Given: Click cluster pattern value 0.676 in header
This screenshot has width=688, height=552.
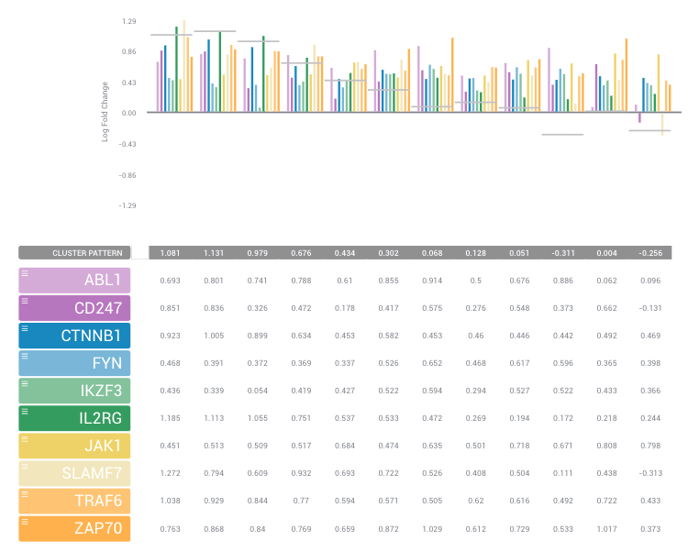Looking at the screenshot, I should [x=301, y=253].
